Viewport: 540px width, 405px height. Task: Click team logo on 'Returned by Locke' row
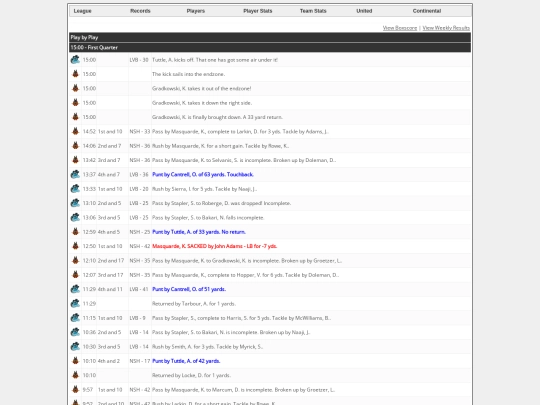(x=75, y=375)
